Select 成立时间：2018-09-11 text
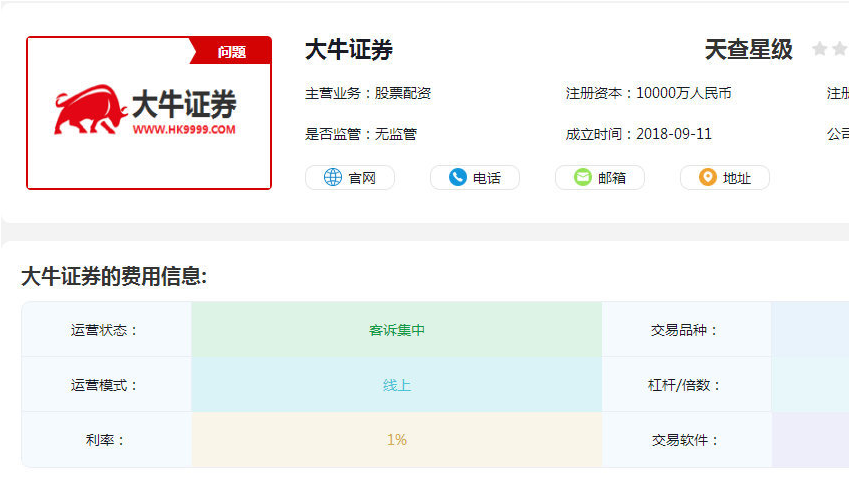861x477 pixels. [639, 134]
